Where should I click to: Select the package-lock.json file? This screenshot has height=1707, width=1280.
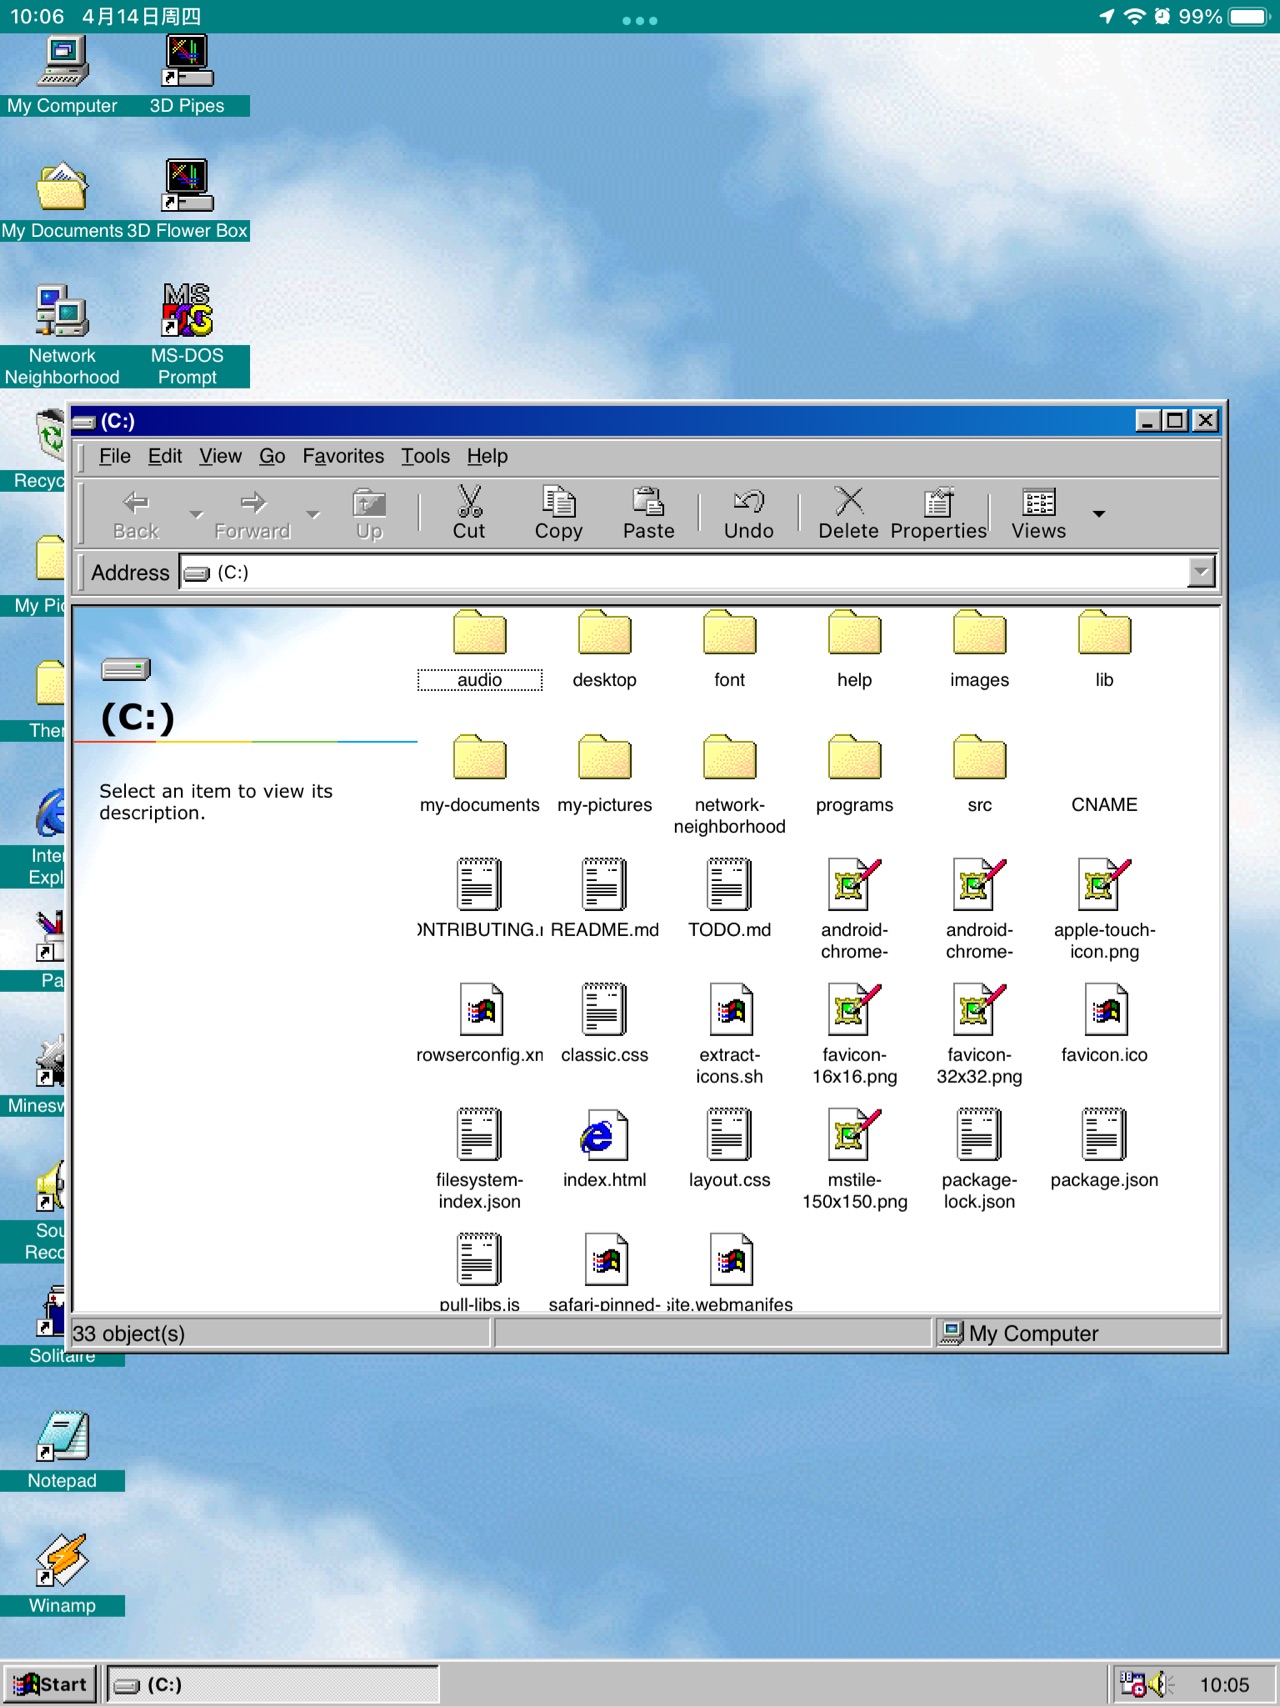click(x=980, y=1161)
